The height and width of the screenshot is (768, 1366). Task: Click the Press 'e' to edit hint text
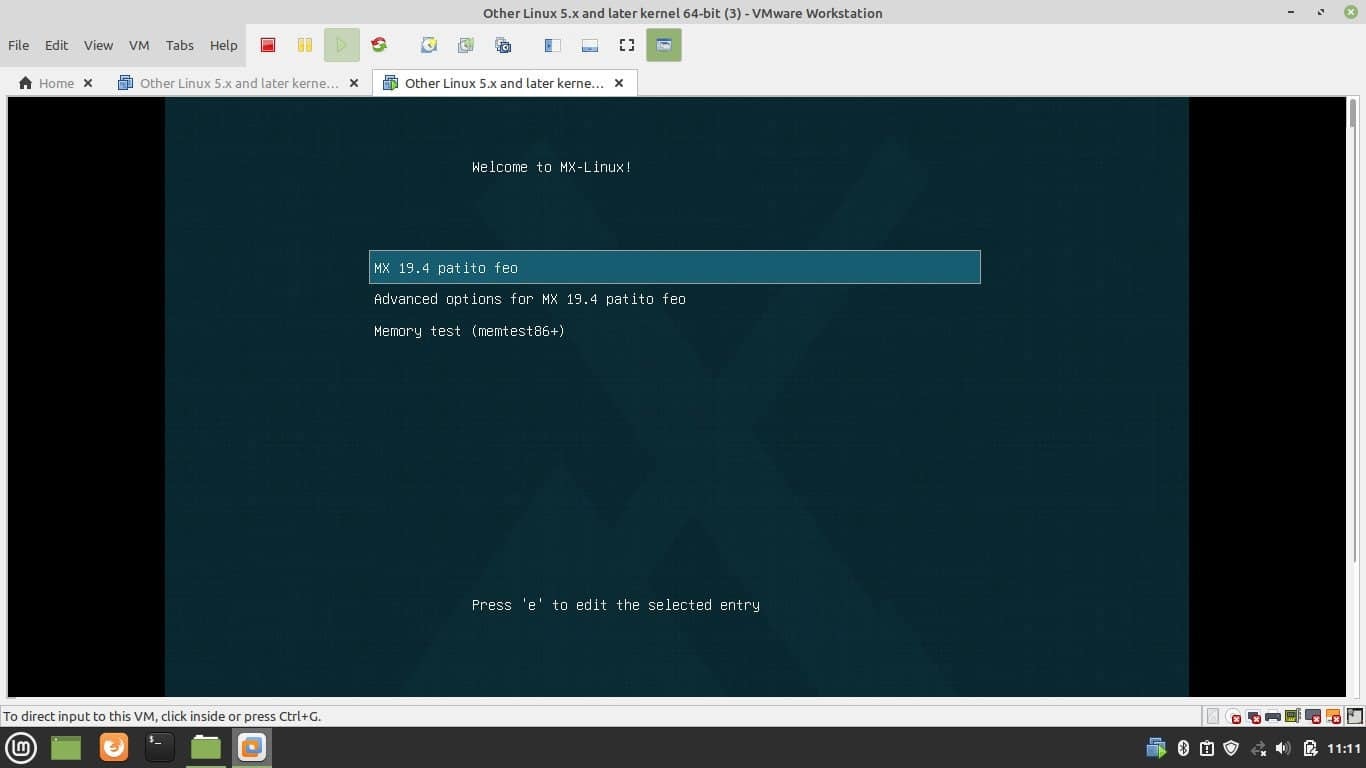point(616,605)
